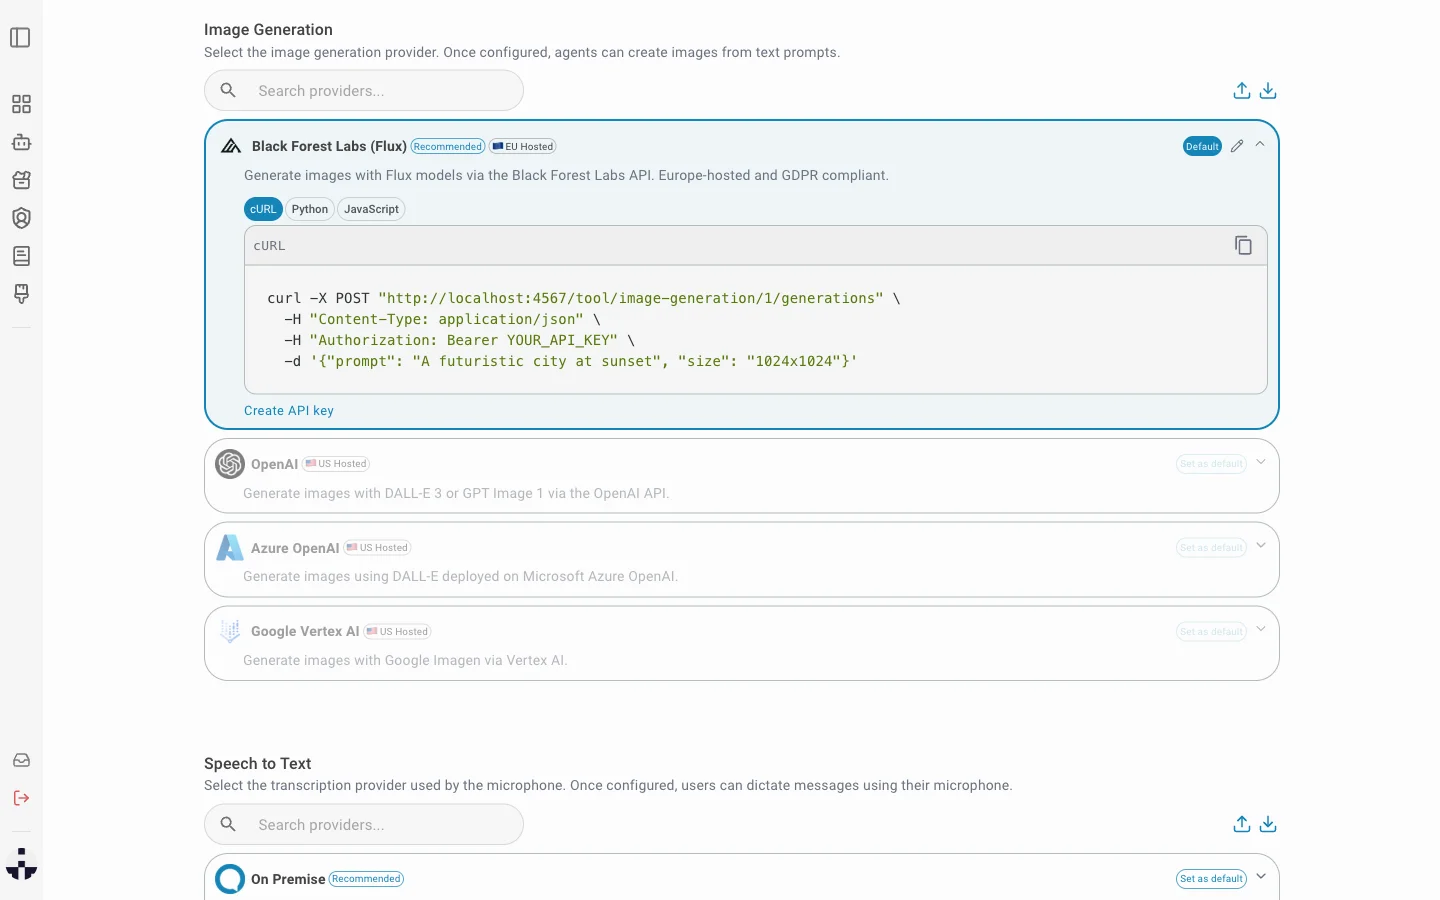Set OpenAI as default provider
This screenshot has height=900, width=1440.
coord(1211,464)
